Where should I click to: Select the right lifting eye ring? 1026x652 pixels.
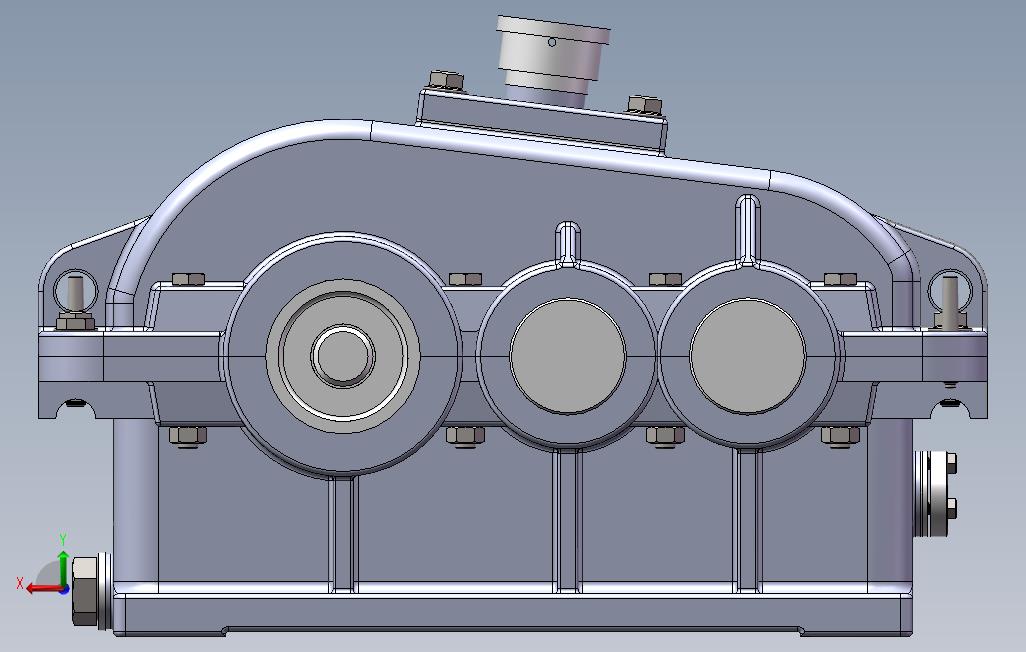click(x=950, y=291)
